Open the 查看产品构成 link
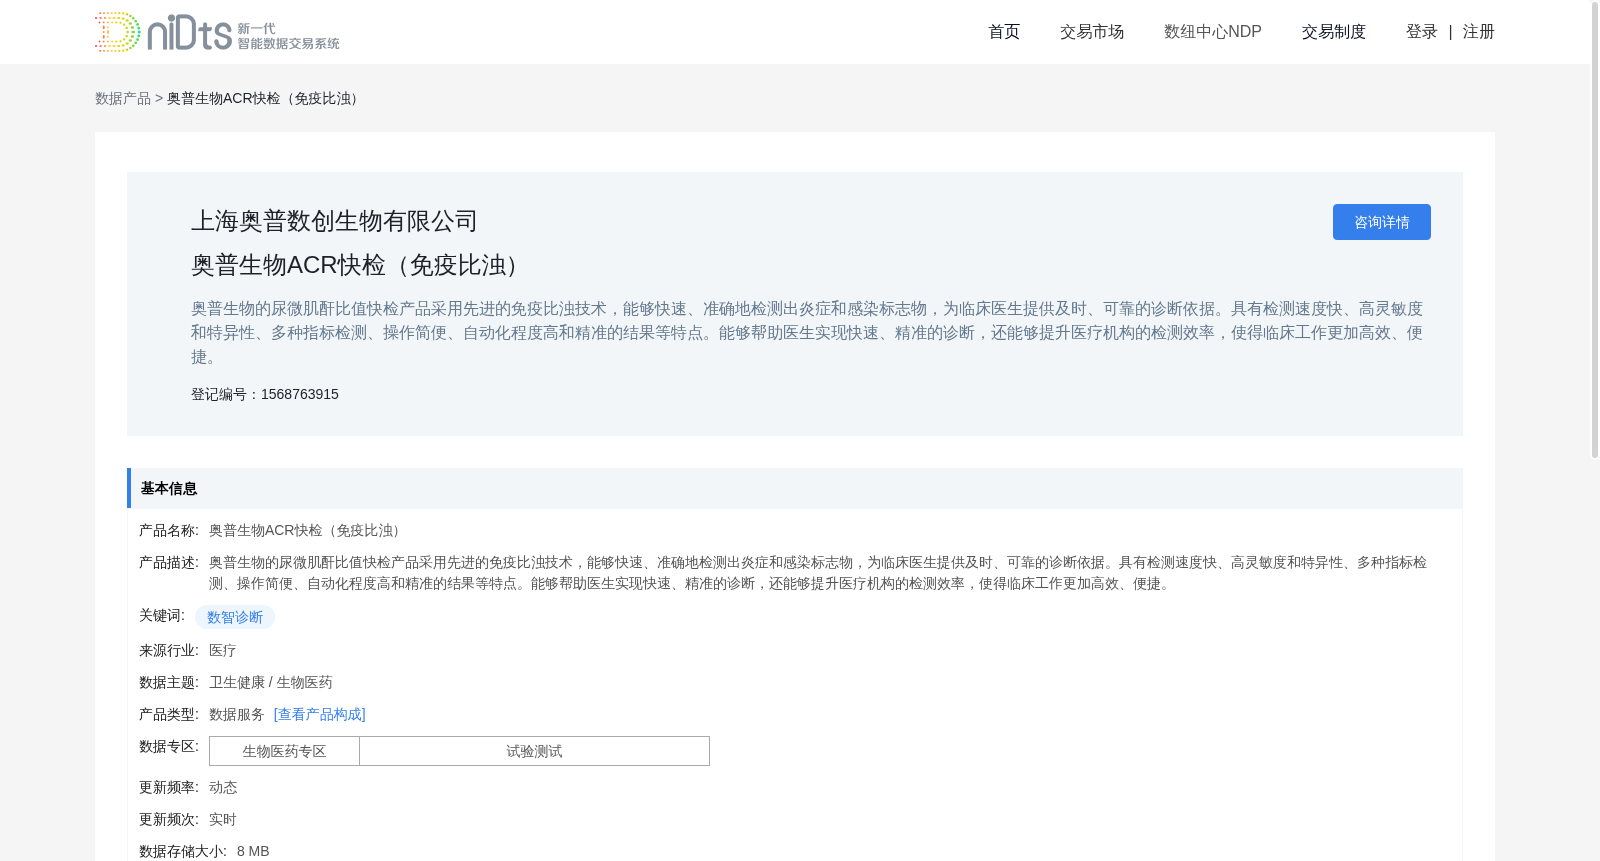1600x861 pixels. tap(320, 714)
